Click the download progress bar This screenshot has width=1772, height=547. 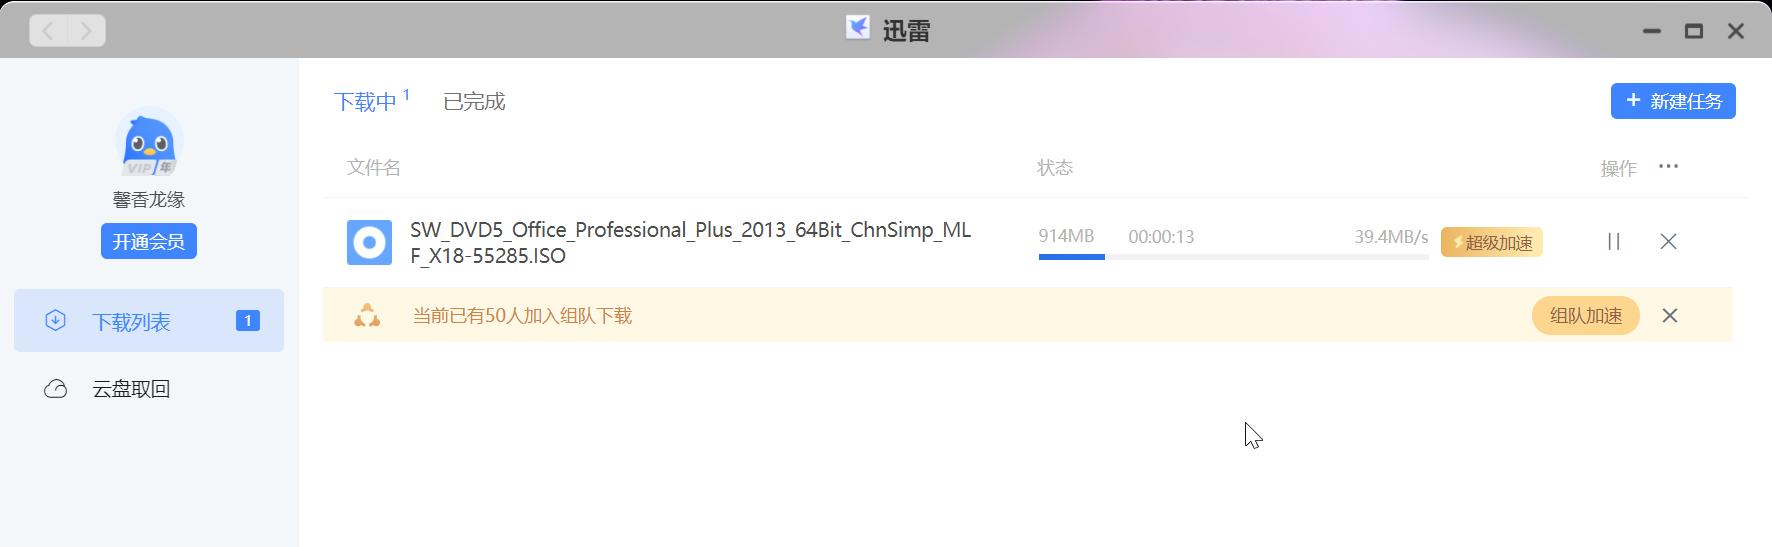1233,257
